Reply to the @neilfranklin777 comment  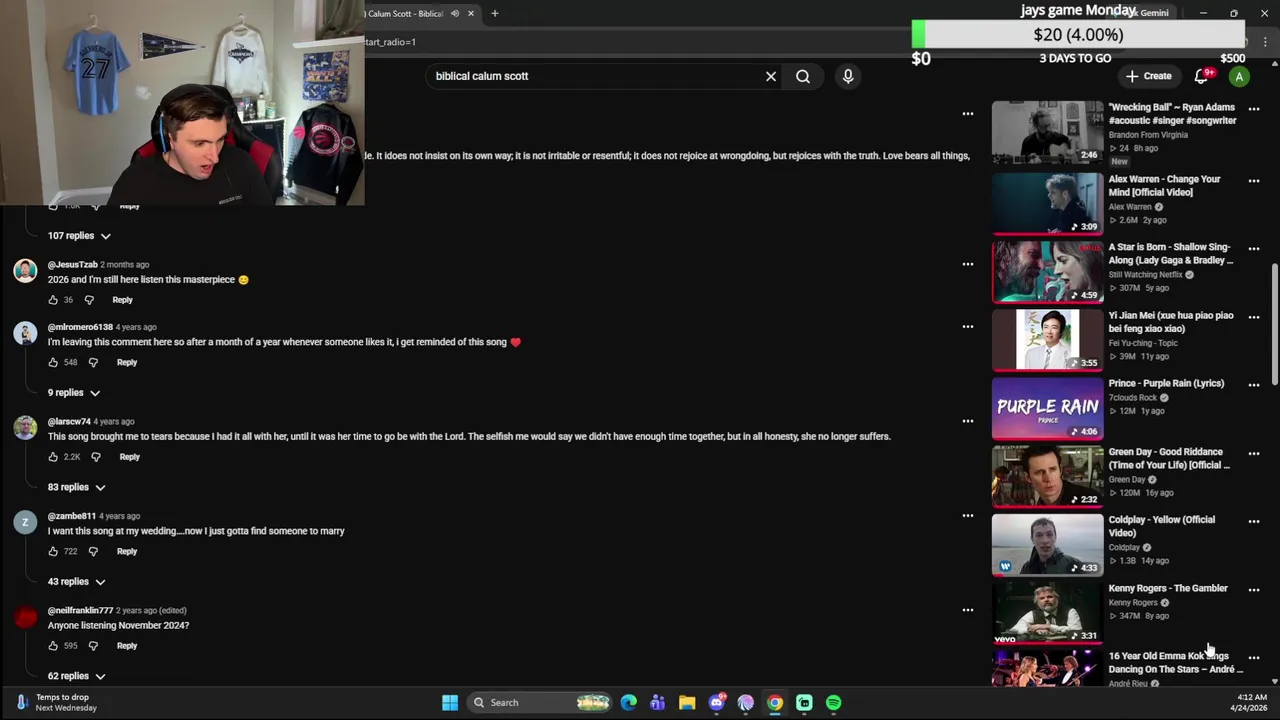point(127,646)
